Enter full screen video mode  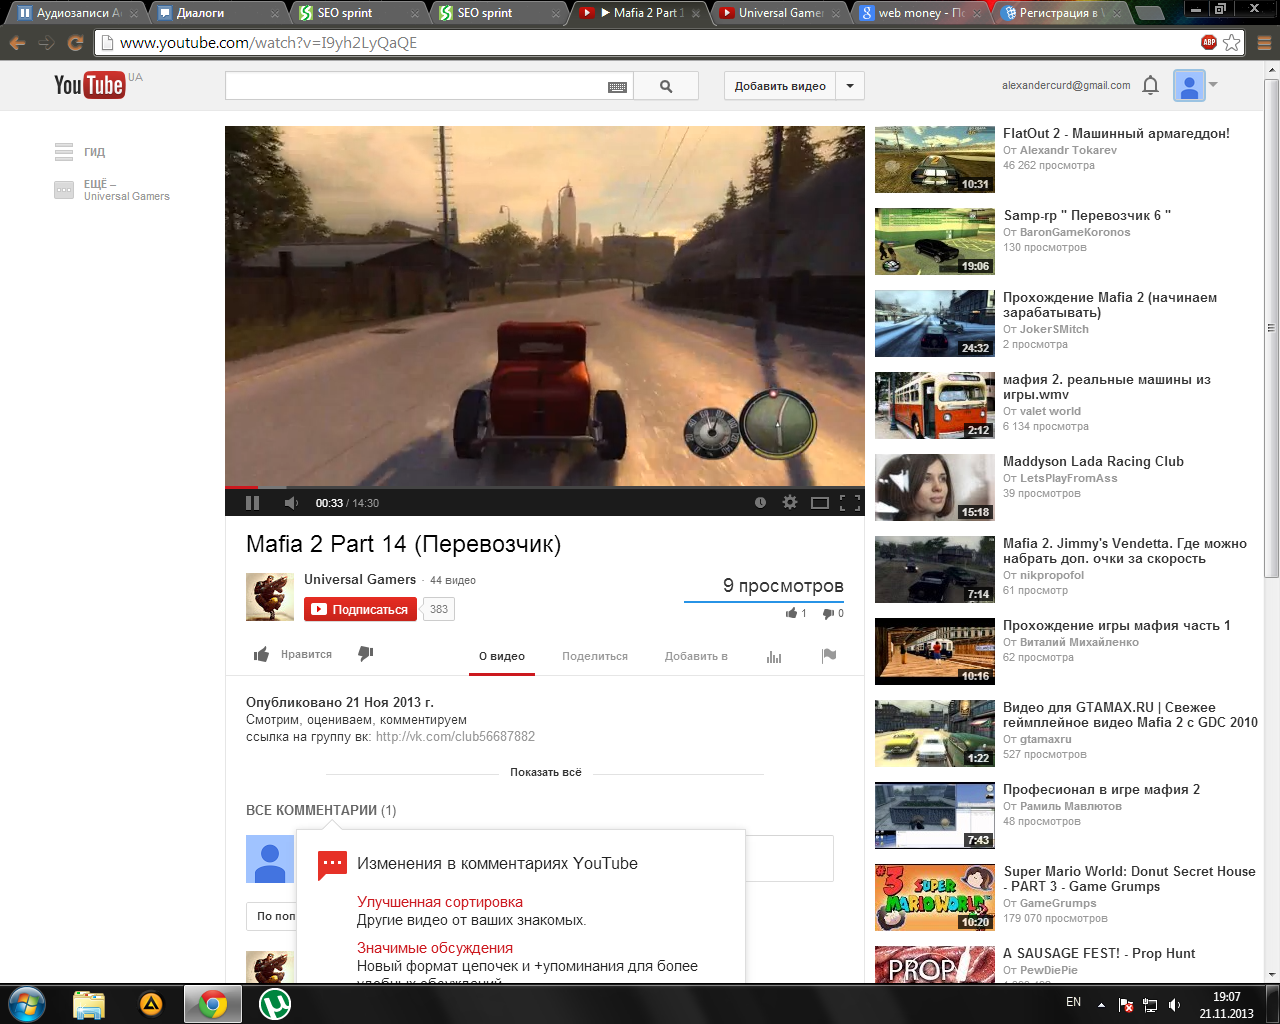pos(850,503)
